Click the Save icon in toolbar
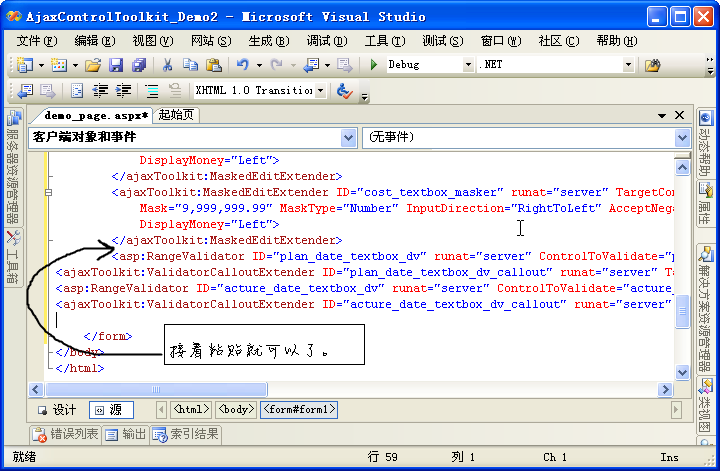 (116, 65)
